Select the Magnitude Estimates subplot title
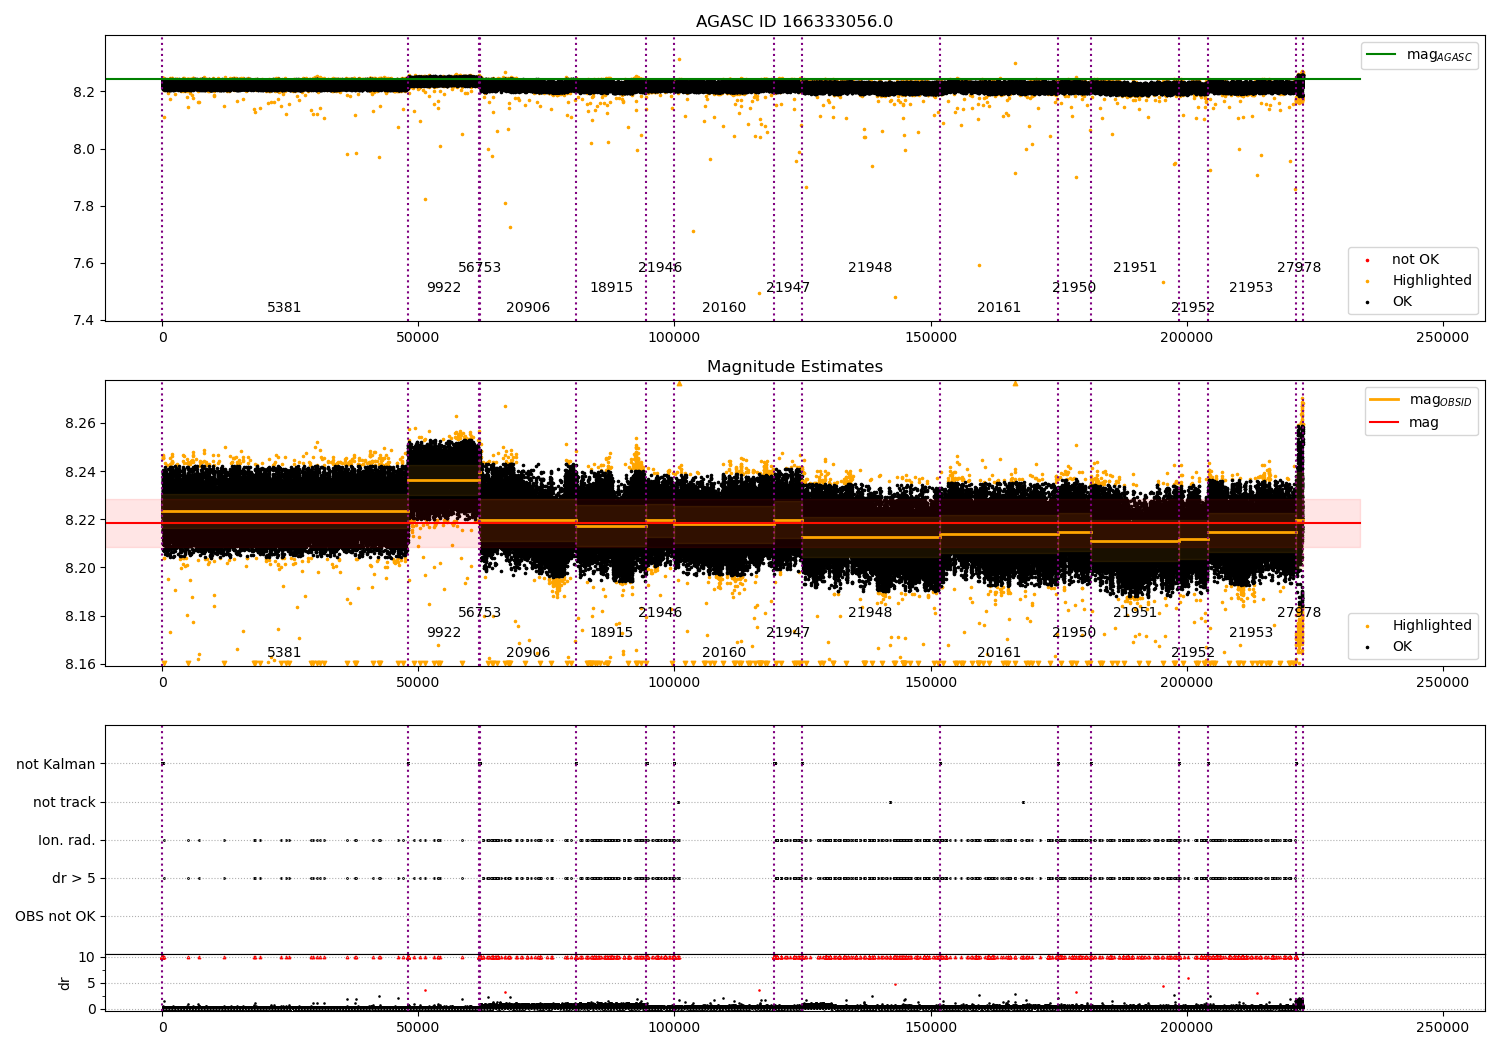Image resolution: width=1500 pixels, height=1050 pixels. coord(794,367)
